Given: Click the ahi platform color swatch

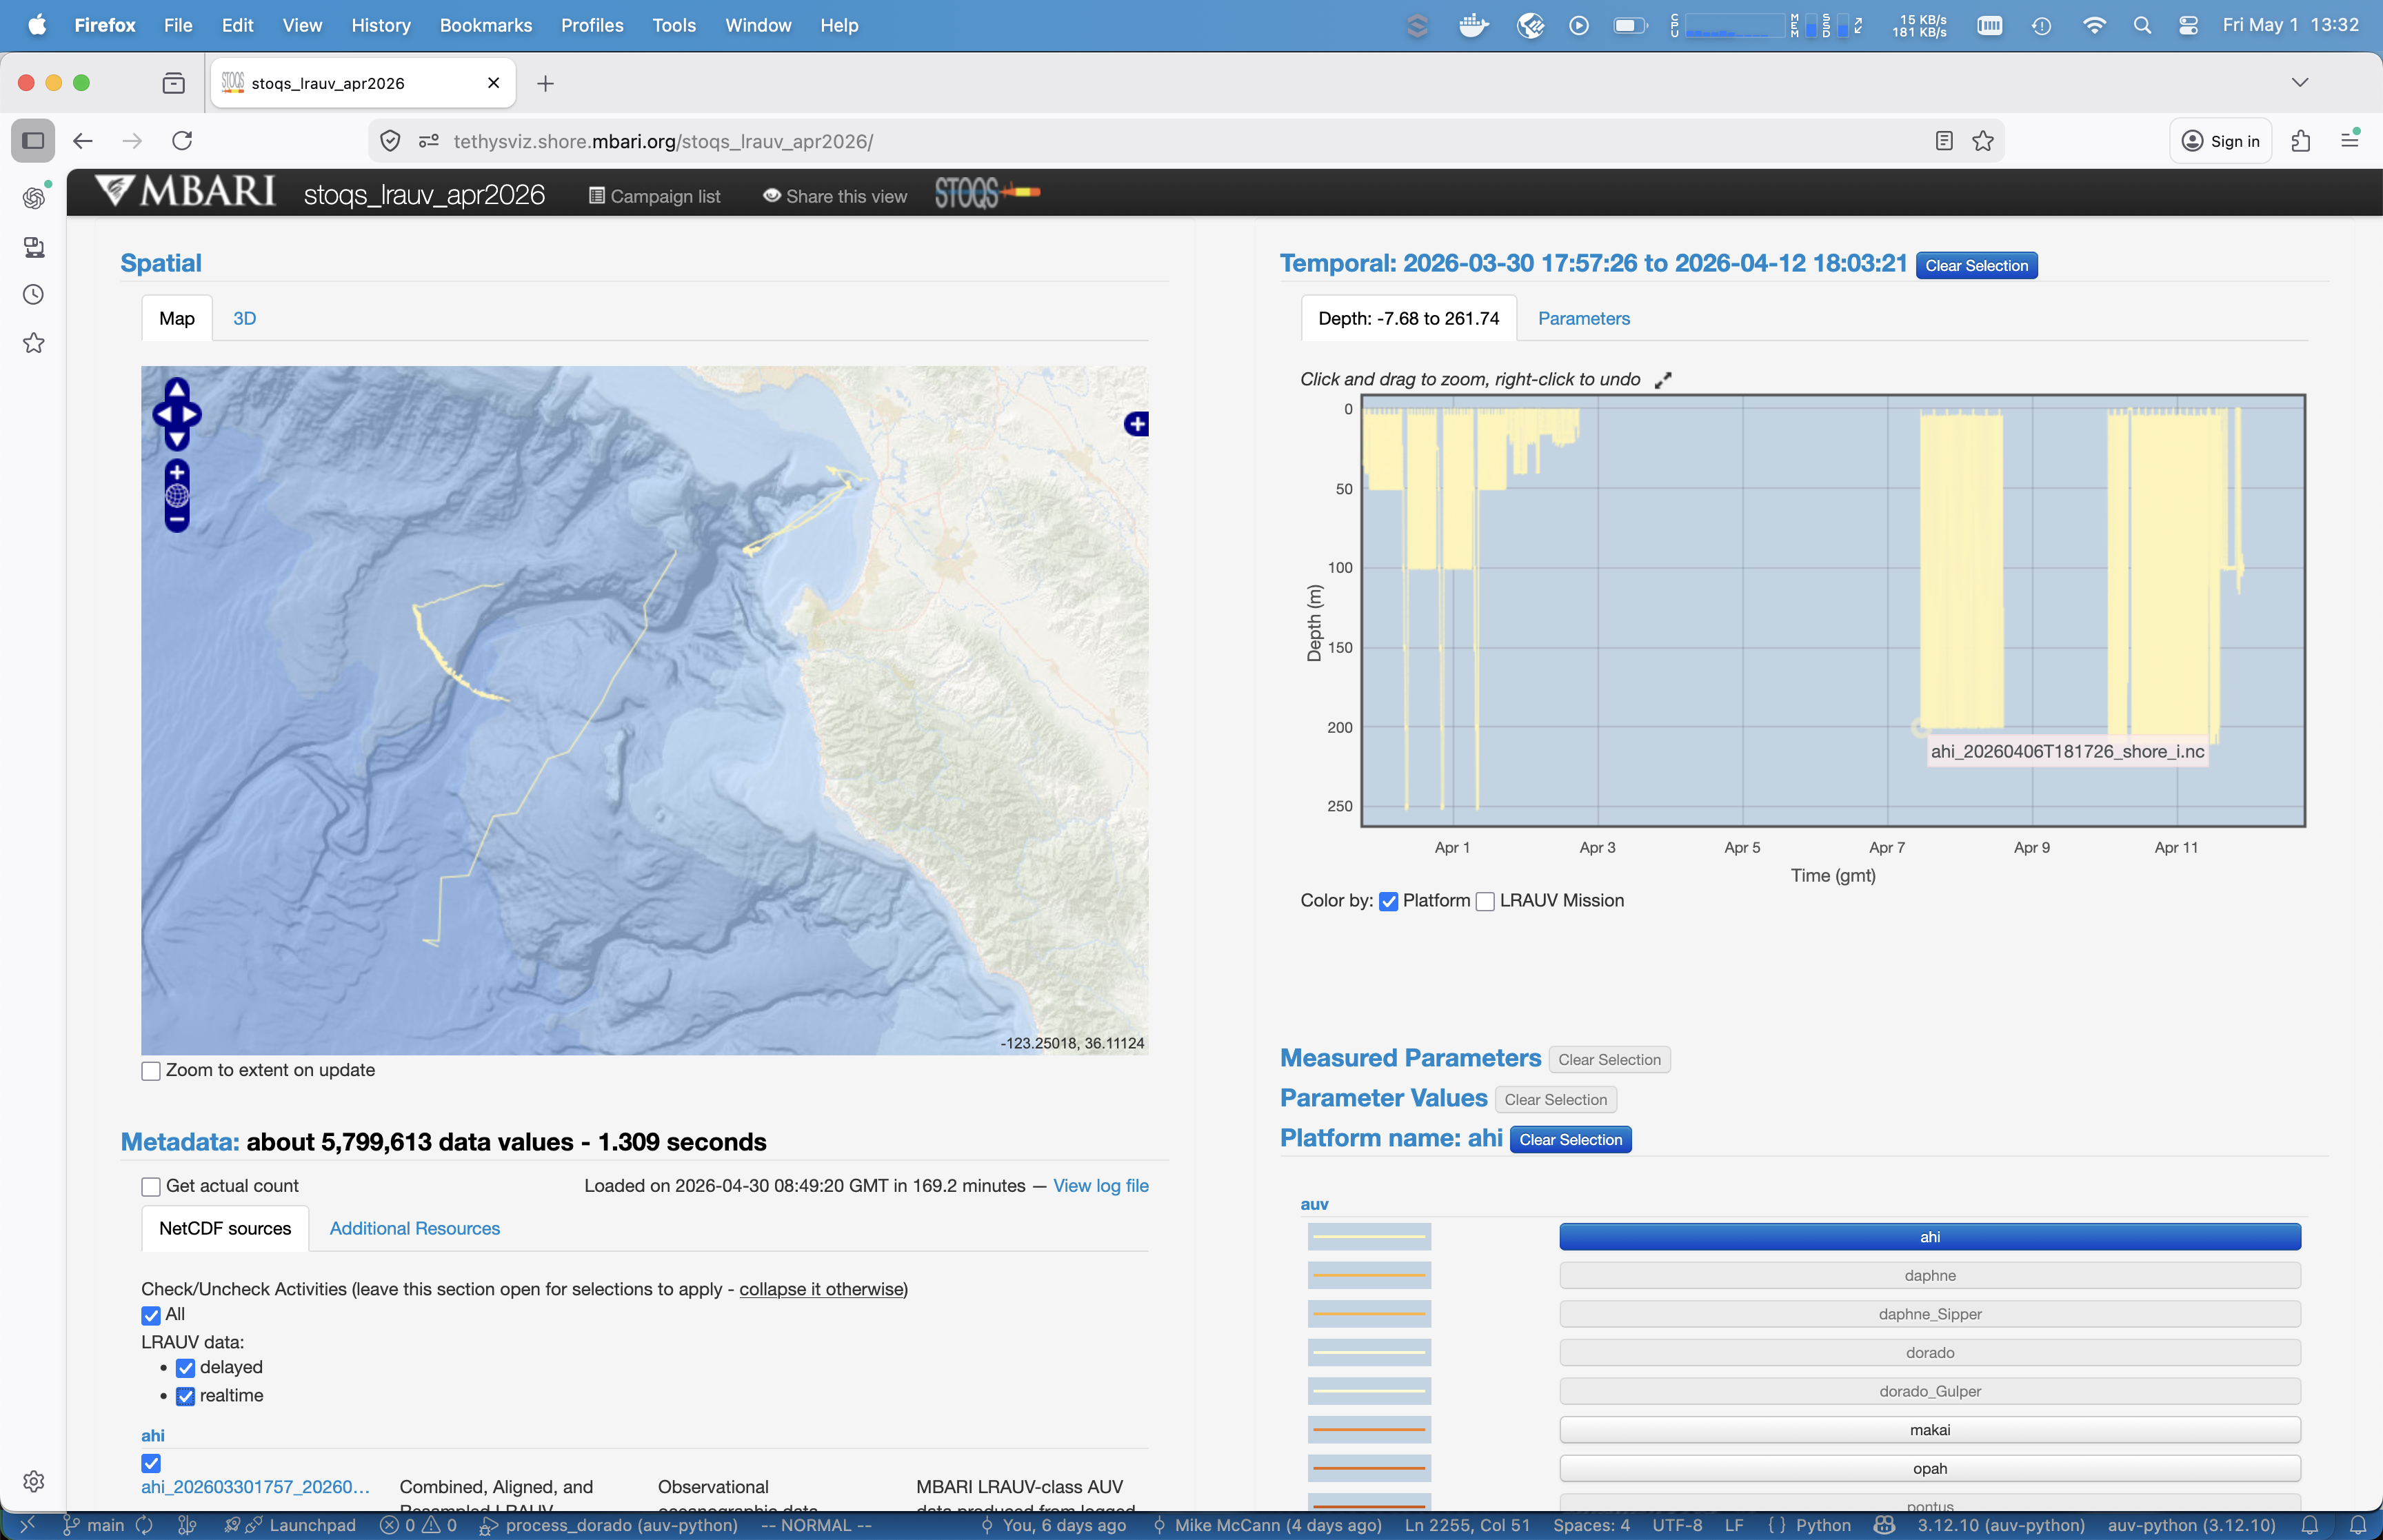Looking at the screenshot, I should [1369, 1237].
